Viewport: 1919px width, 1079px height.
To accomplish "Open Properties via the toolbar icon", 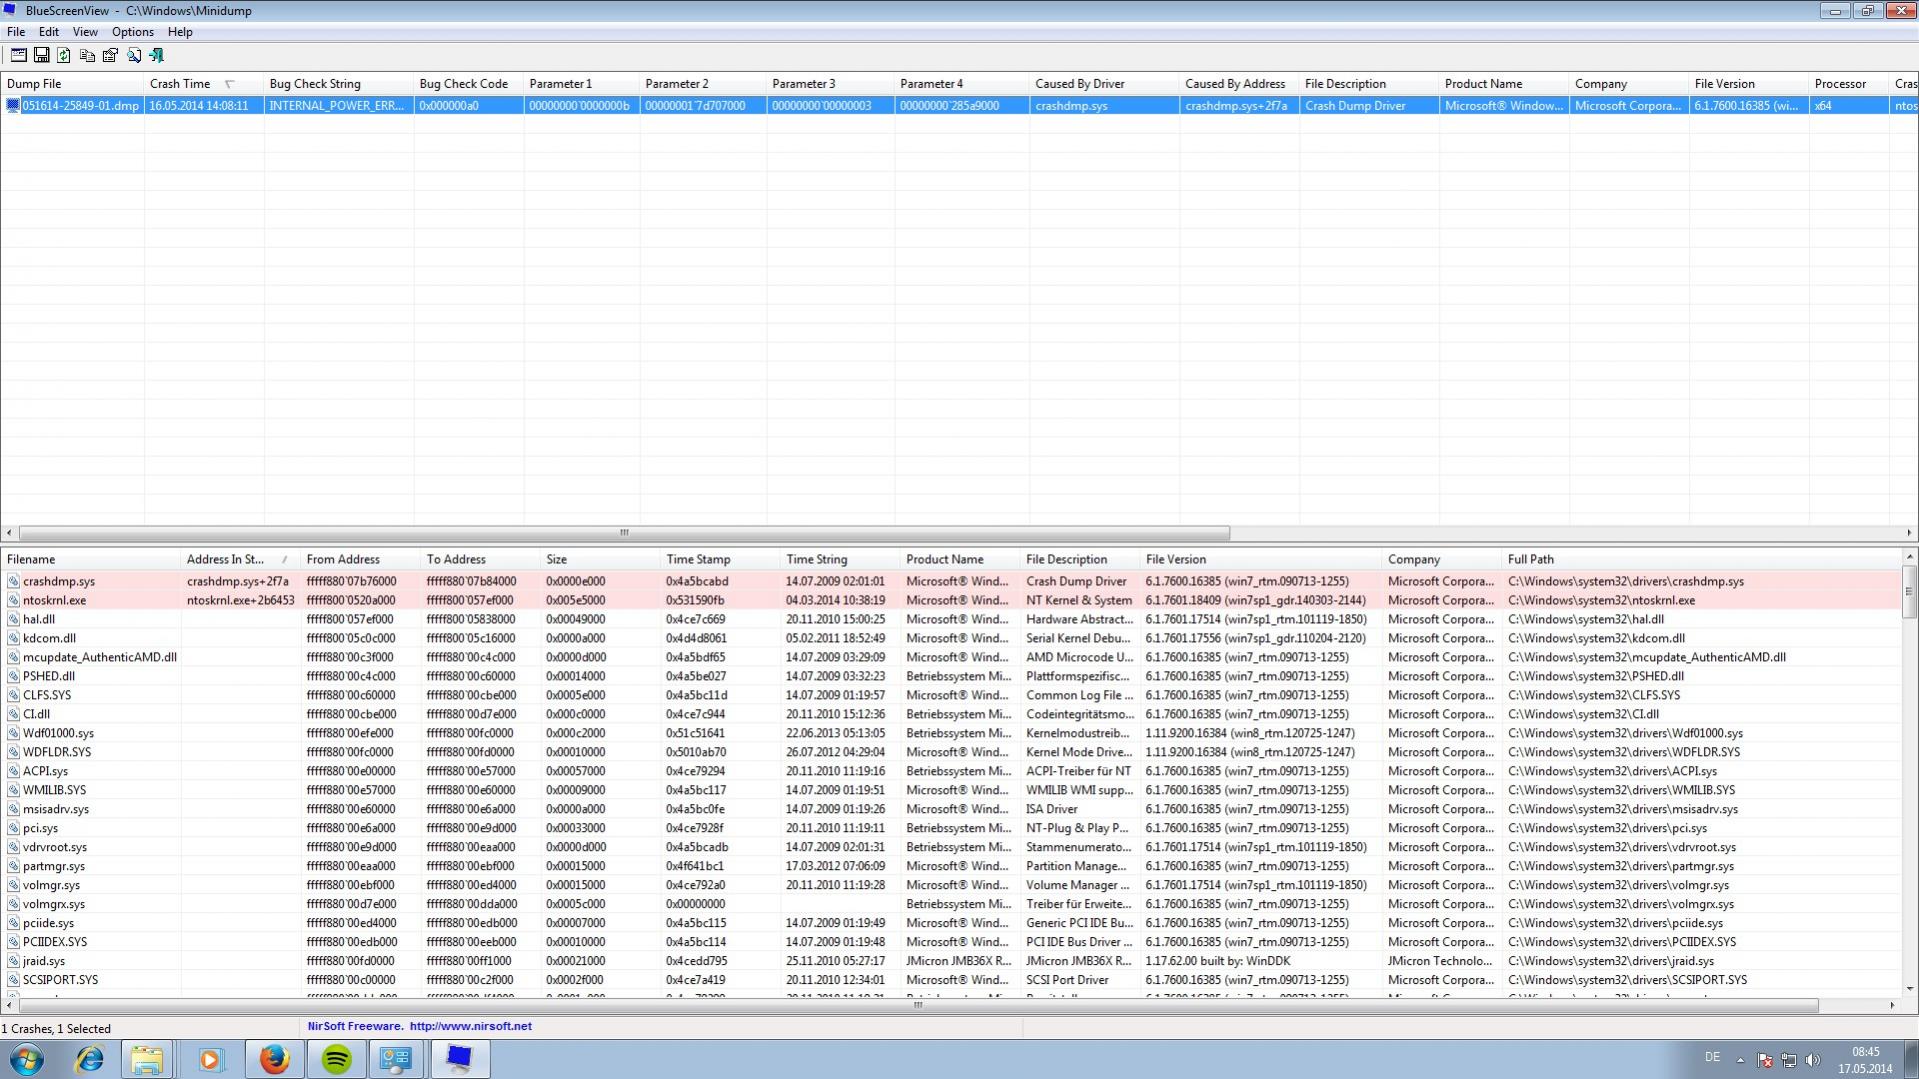I will tap(110, 55).
